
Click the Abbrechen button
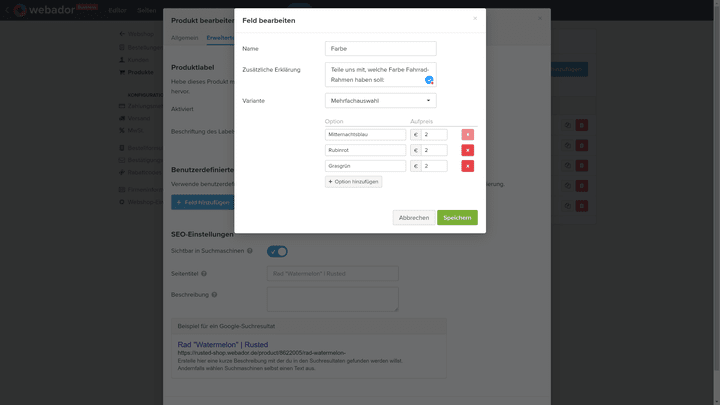click(414, 217)
